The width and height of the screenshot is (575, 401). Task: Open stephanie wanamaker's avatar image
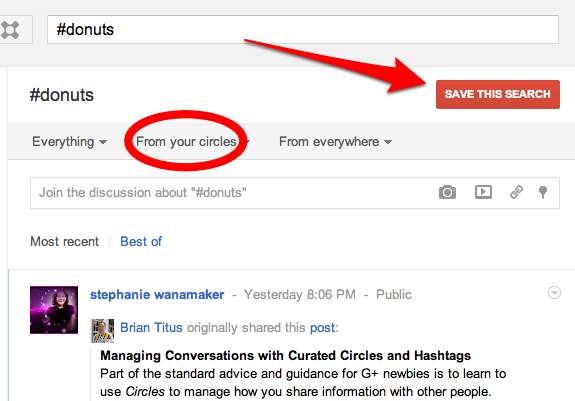(54, 310)
